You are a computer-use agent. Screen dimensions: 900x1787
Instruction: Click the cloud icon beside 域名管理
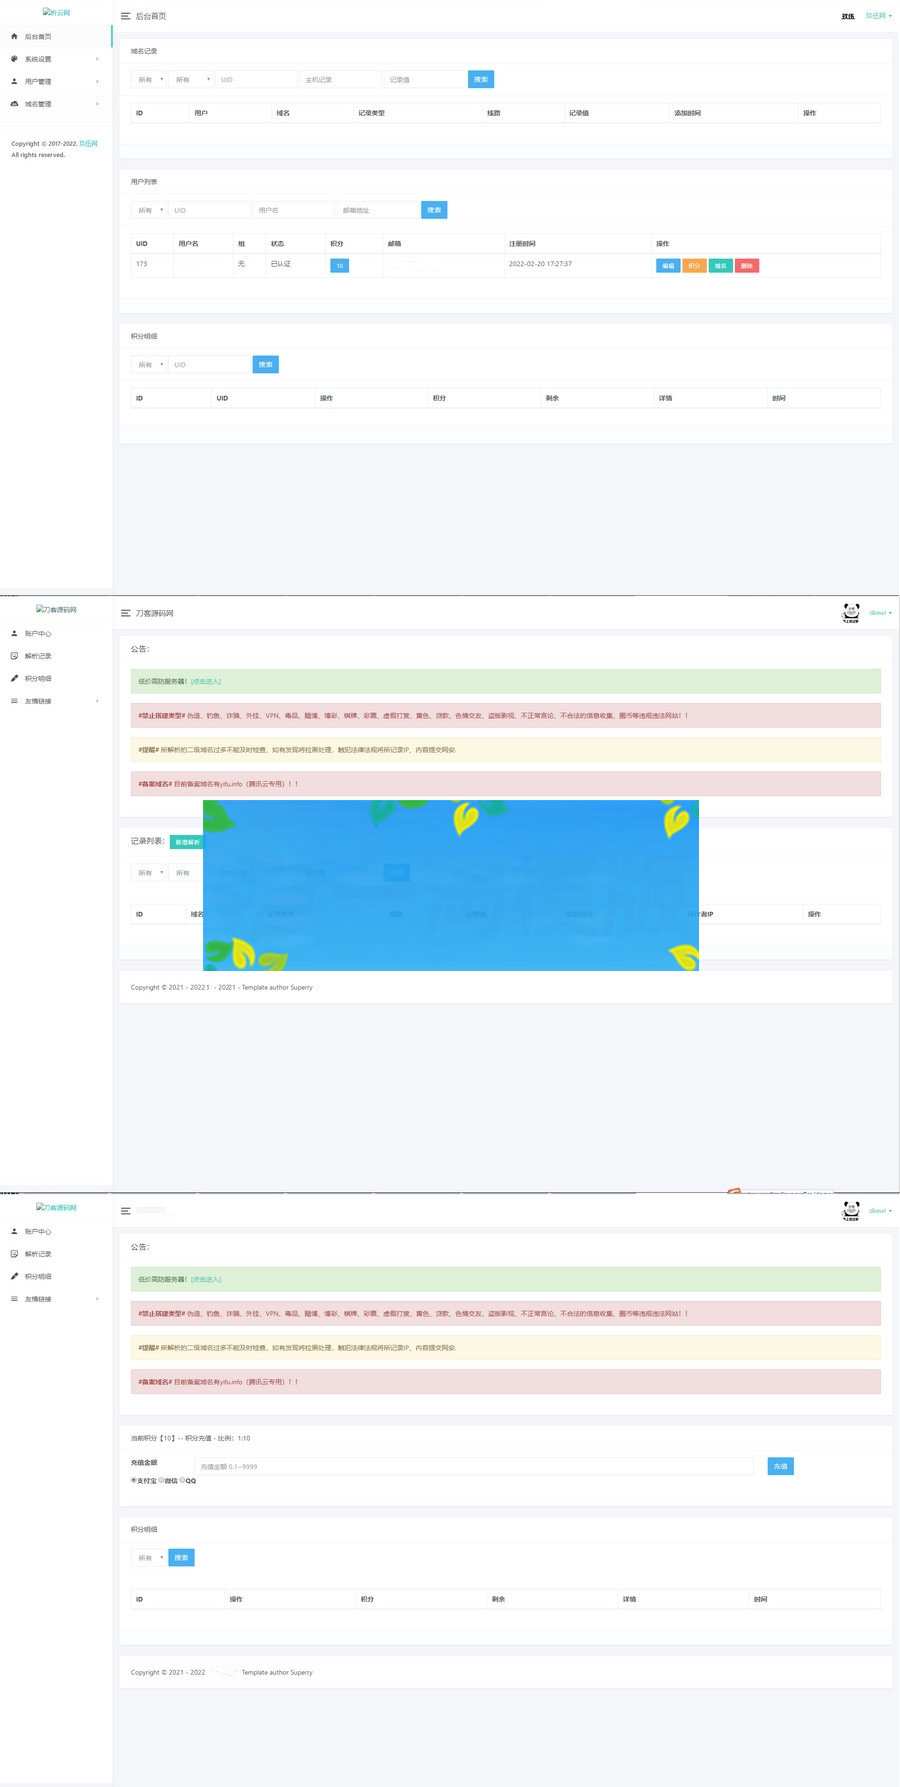(x=14, y=104)
